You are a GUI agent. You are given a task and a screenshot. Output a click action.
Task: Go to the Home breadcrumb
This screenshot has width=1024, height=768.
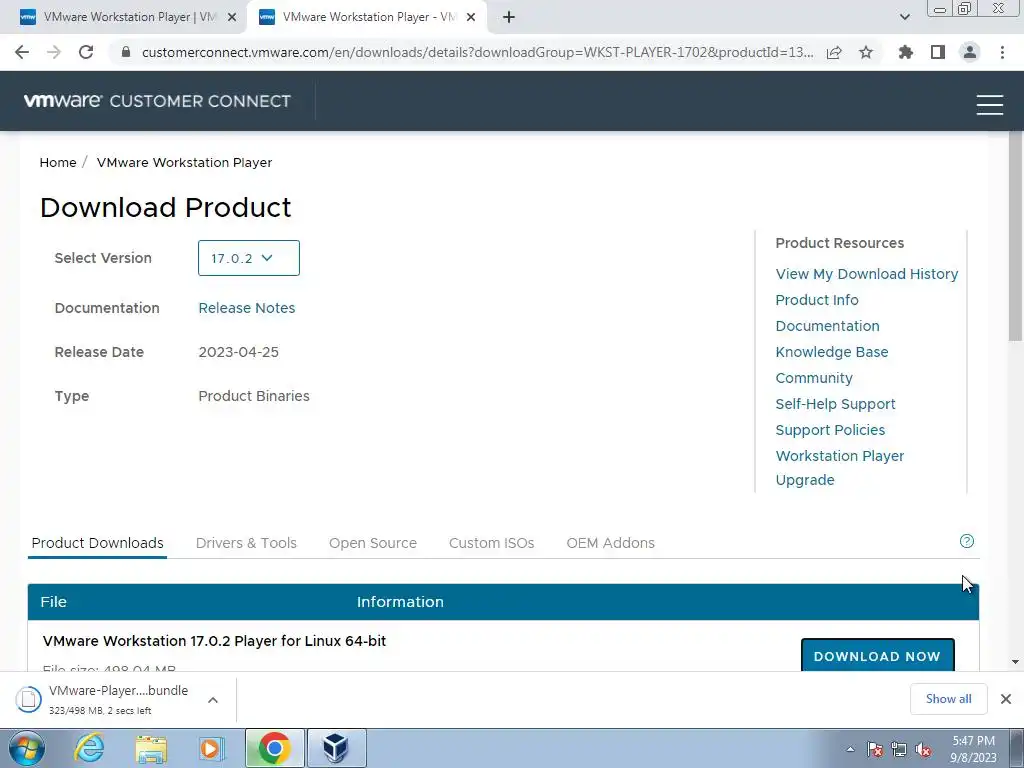click(x=58, y=163)
